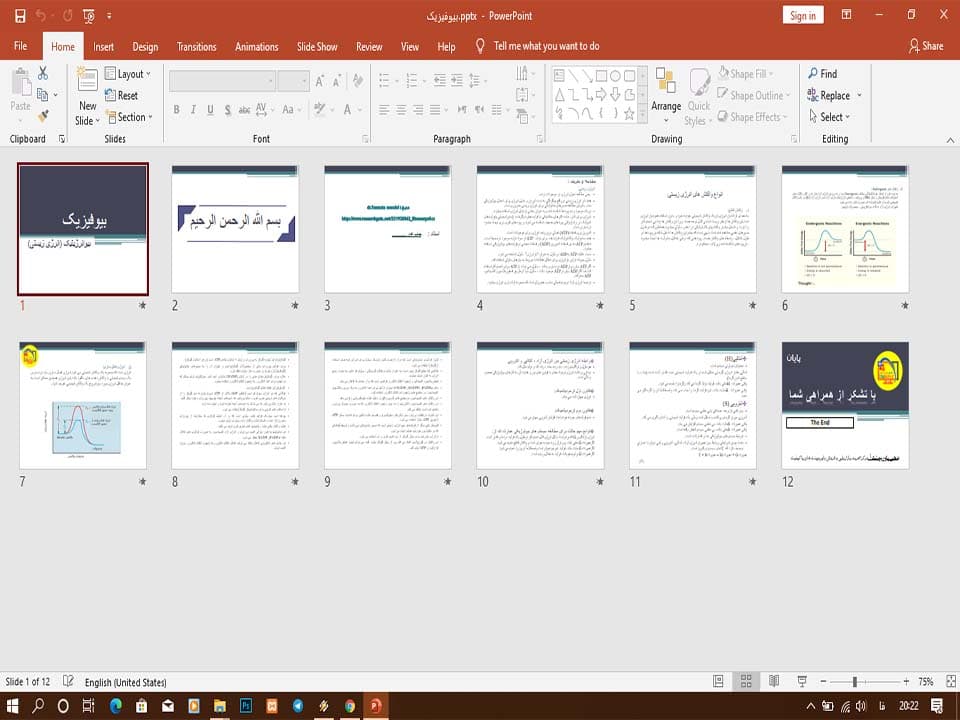This screenshot has width=960, height=720.
Task: Expand the Select dropdown in Editing
Action: 830,116
